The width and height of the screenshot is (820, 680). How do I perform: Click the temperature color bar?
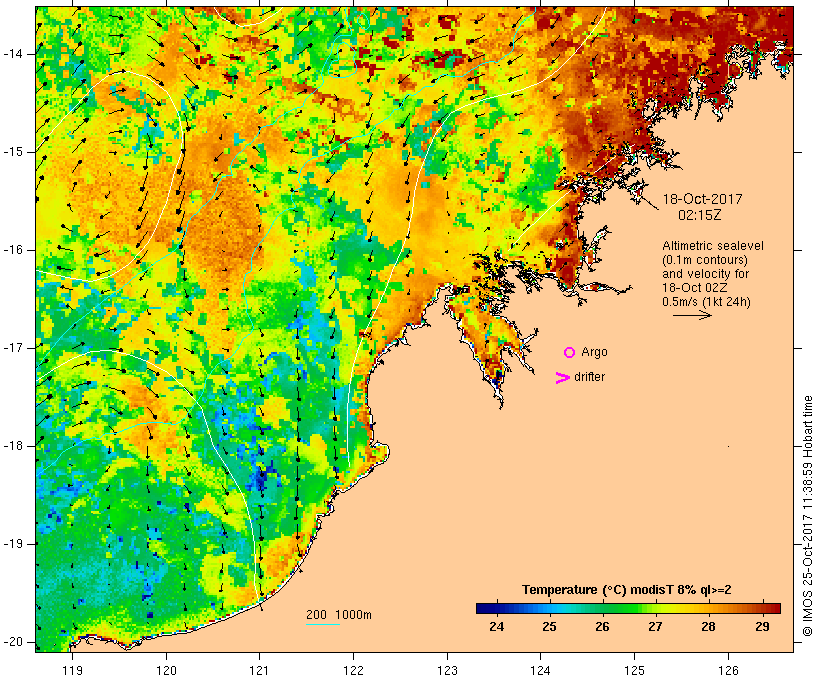pyautogui.click(x=628, y=608)
